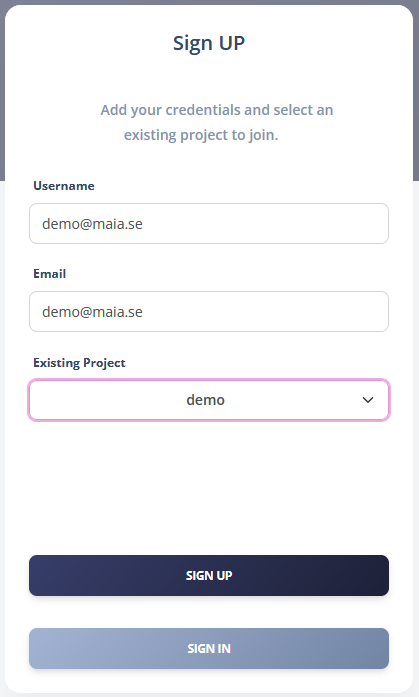Select the 'demo' value in project combo box
The height and width of the screenshot is (697, 419).
click(x=205, y=400)
